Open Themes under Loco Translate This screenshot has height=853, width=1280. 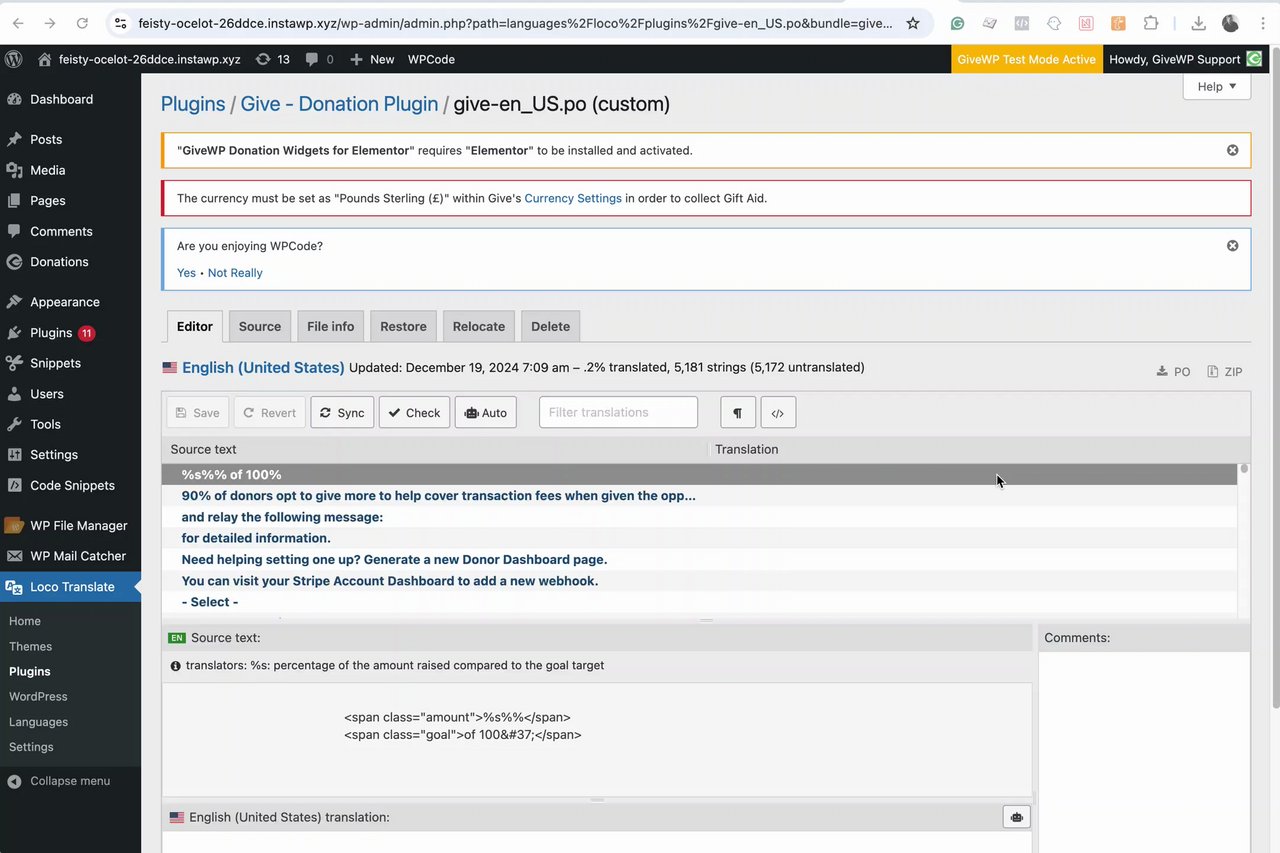[x=30, y=646]
